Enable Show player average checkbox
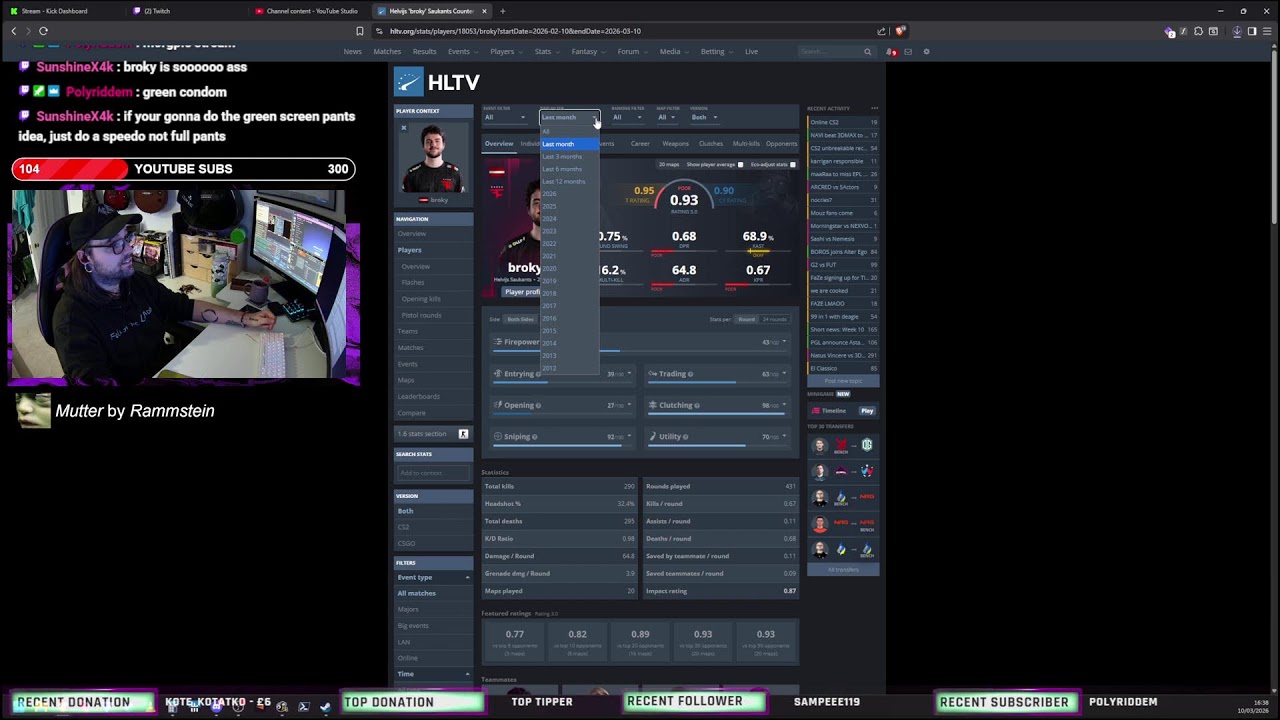 coord(740,164)
